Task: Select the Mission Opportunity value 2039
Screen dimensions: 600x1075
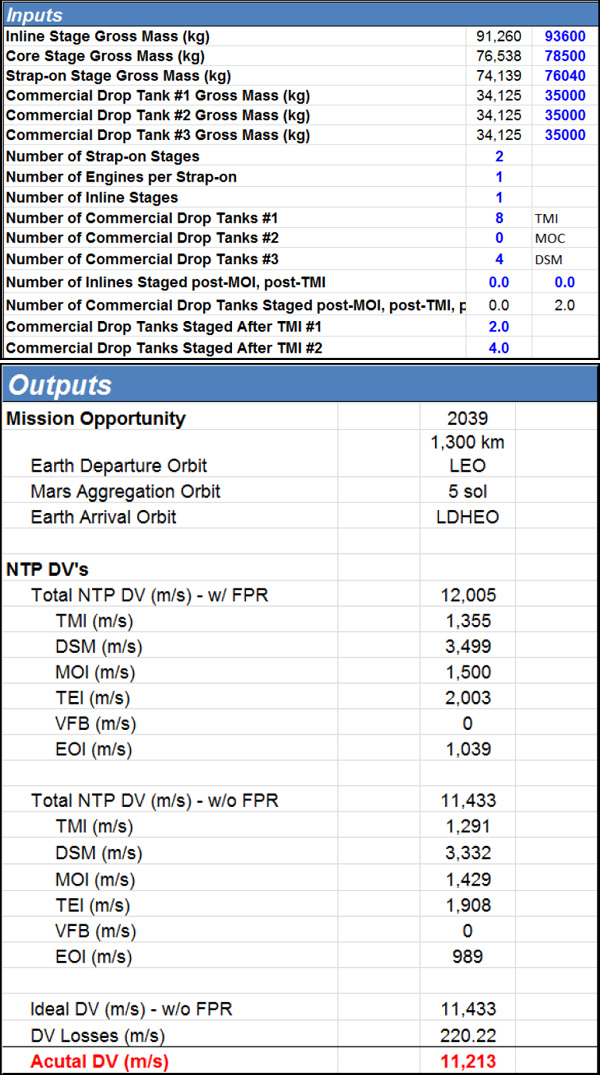Action: [467, 418]
